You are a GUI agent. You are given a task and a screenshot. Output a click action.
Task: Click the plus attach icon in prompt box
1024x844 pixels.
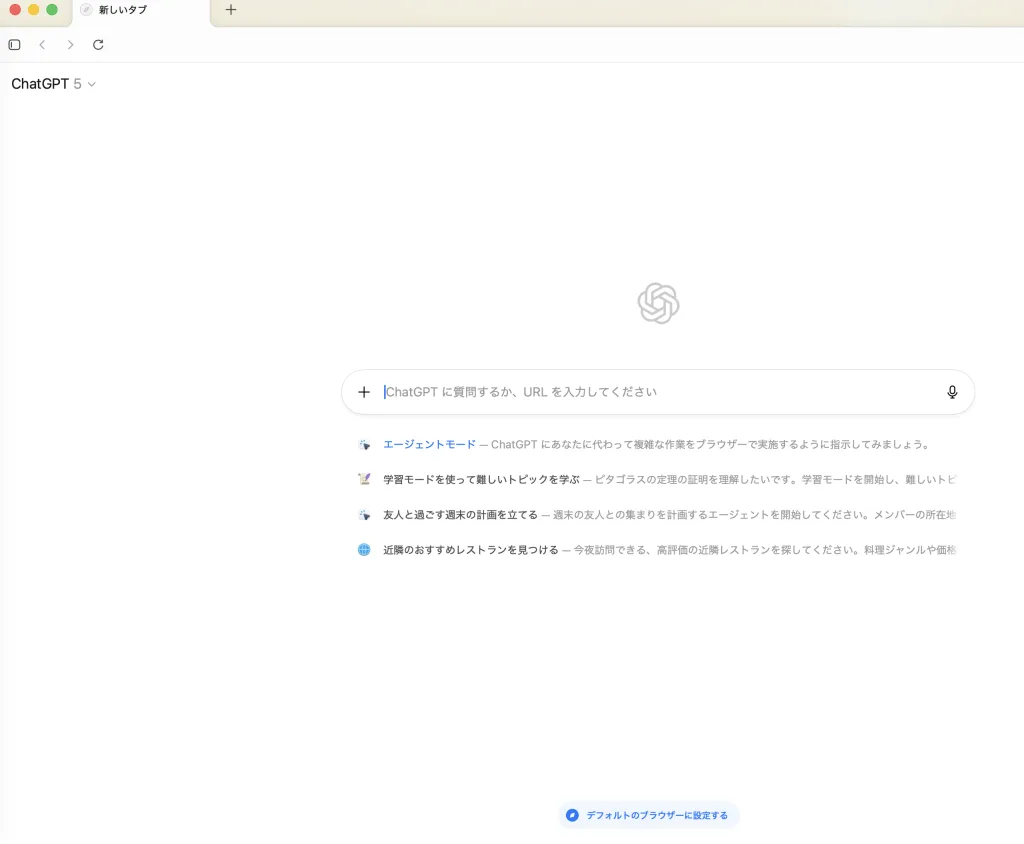click(x=364, y=392)
